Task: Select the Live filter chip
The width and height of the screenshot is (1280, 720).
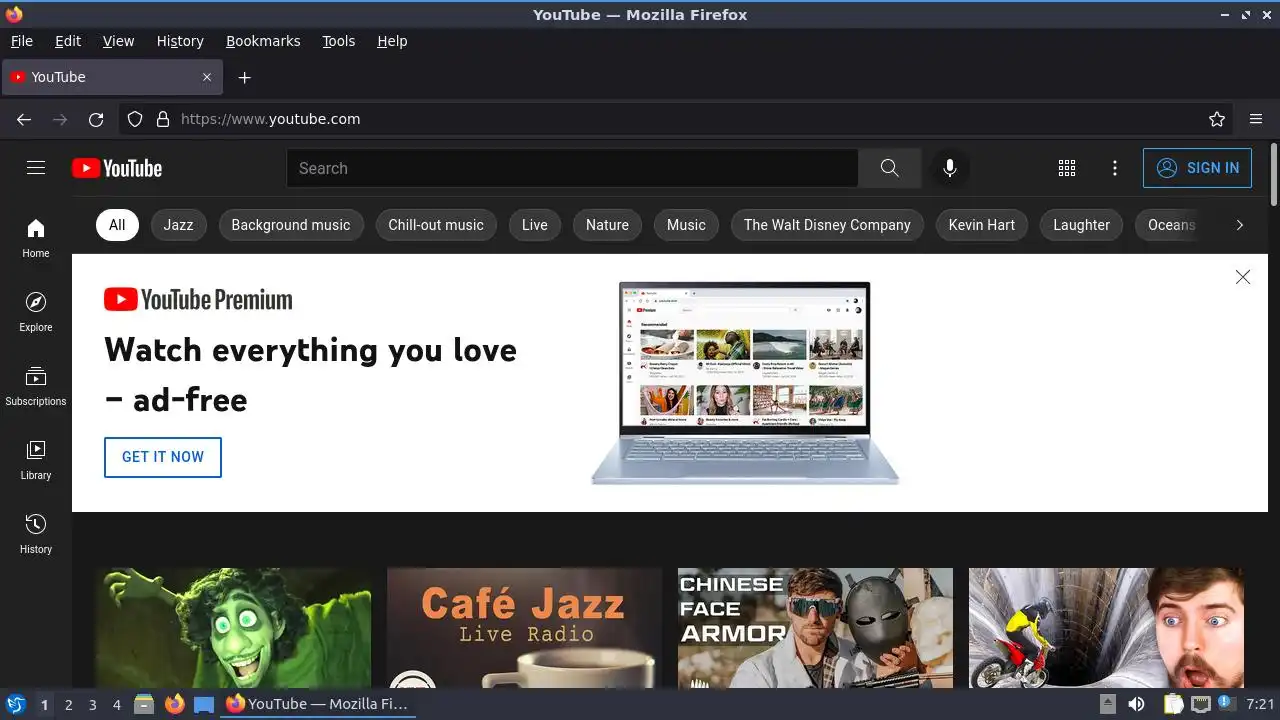Action: click(535, 225)
